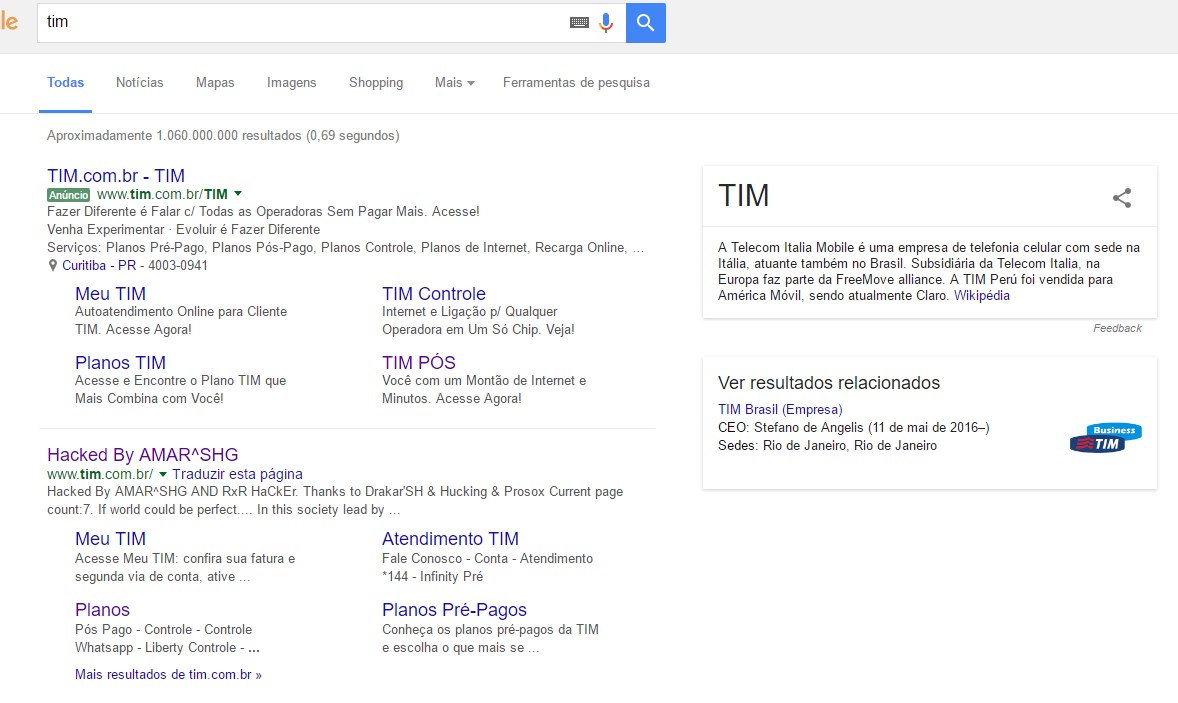
Task: Open the Wikipédia source link
Action: tap(982, 295)
